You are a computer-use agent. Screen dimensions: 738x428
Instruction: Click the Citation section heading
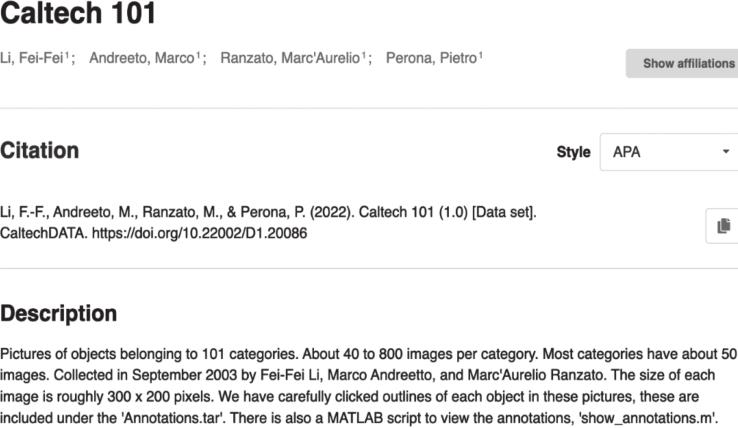40,151
